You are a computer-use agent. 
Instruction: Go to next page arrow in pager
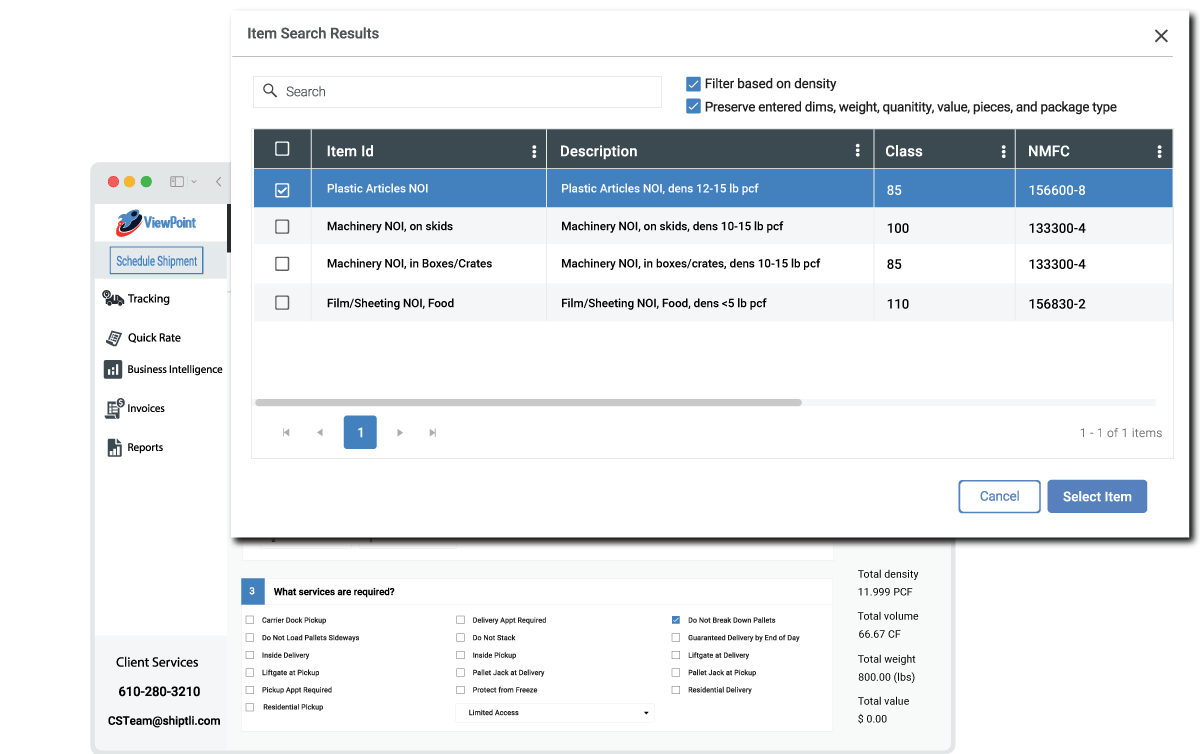coord(400,433)
